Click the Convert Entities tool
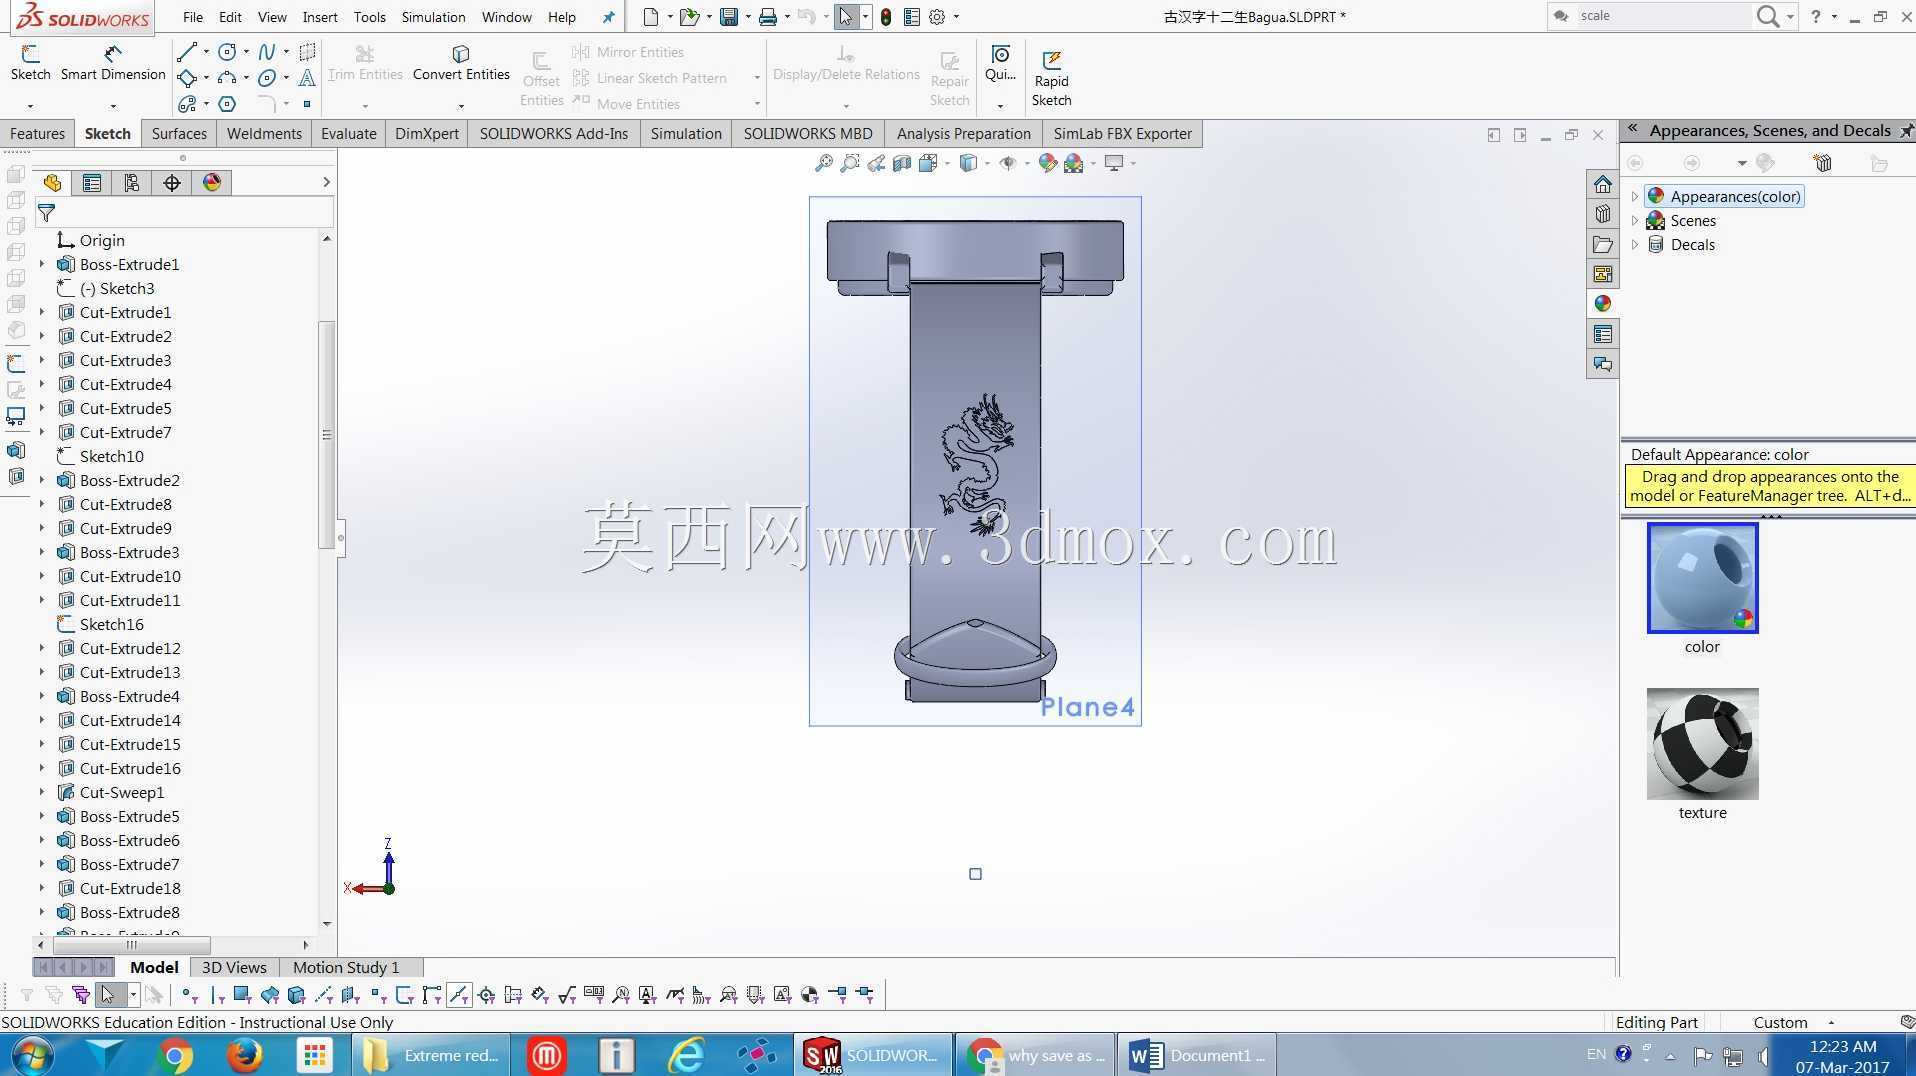1916x1076 pixels. [x=461, y=63]
